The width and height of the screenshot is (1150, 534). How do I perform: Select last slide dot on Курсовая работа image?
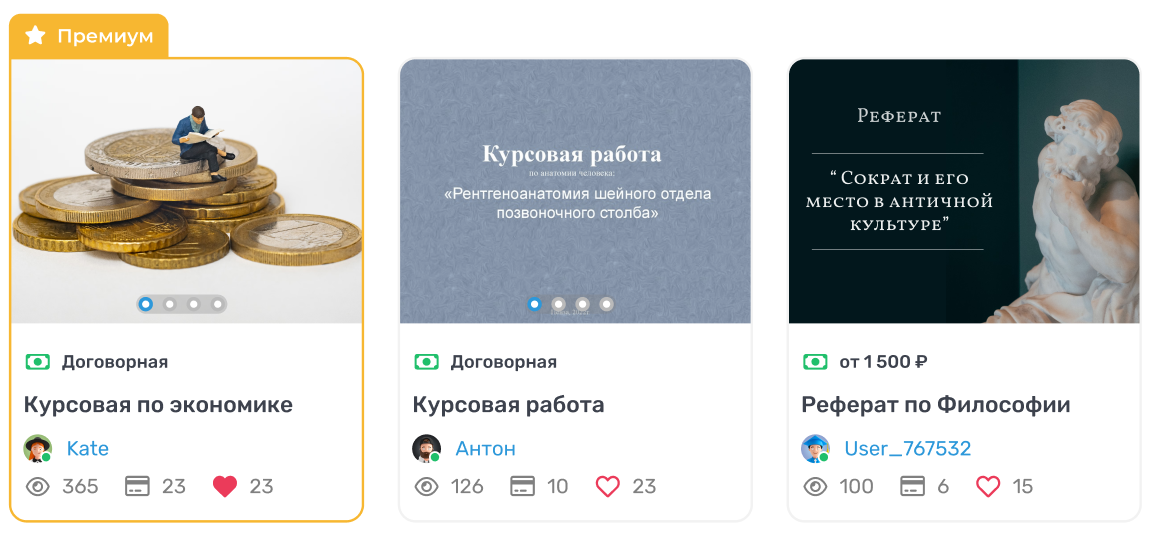click(x=607, y=304)
